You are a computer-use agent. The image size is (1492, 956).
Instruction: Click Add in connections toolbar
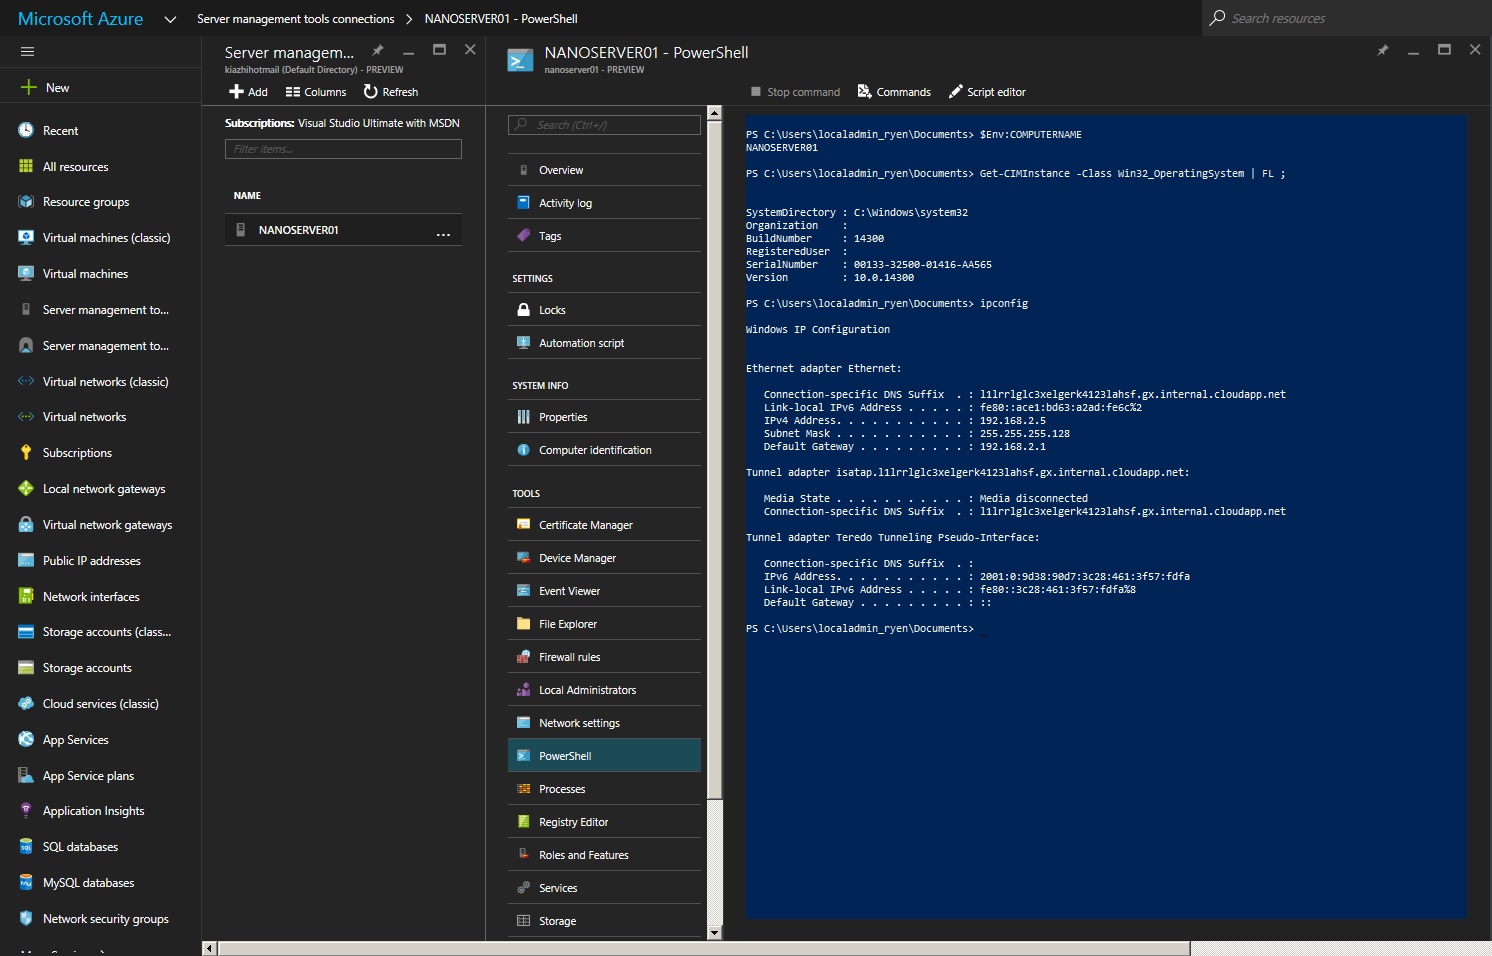click(248, 92)
